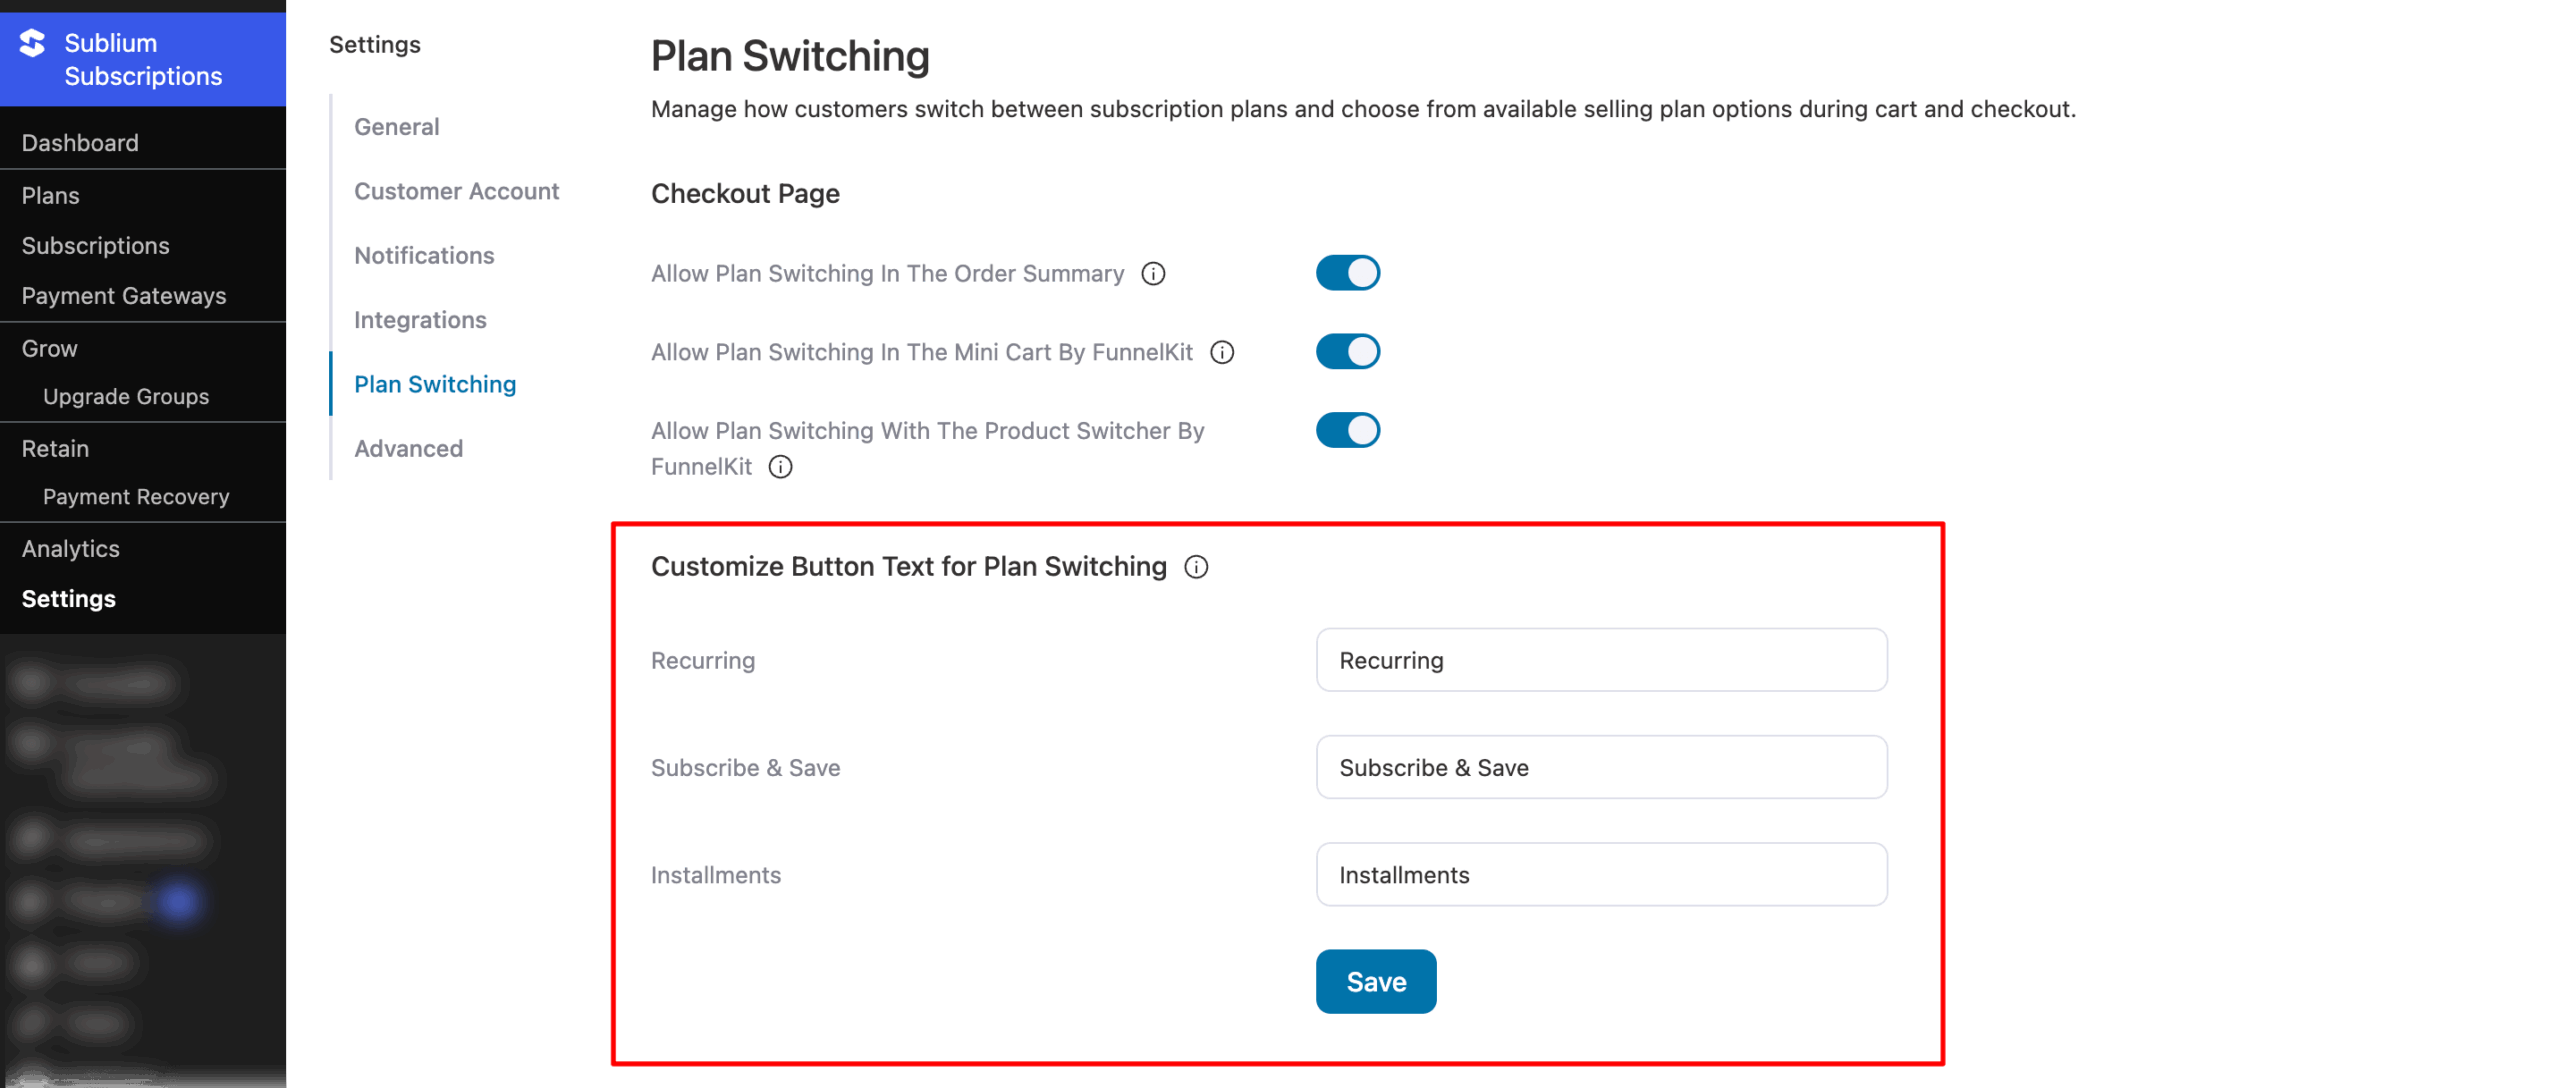Open the Integrations settings tab
The width and height of the screenshot is (2560, 1088).
coord(420,319)
